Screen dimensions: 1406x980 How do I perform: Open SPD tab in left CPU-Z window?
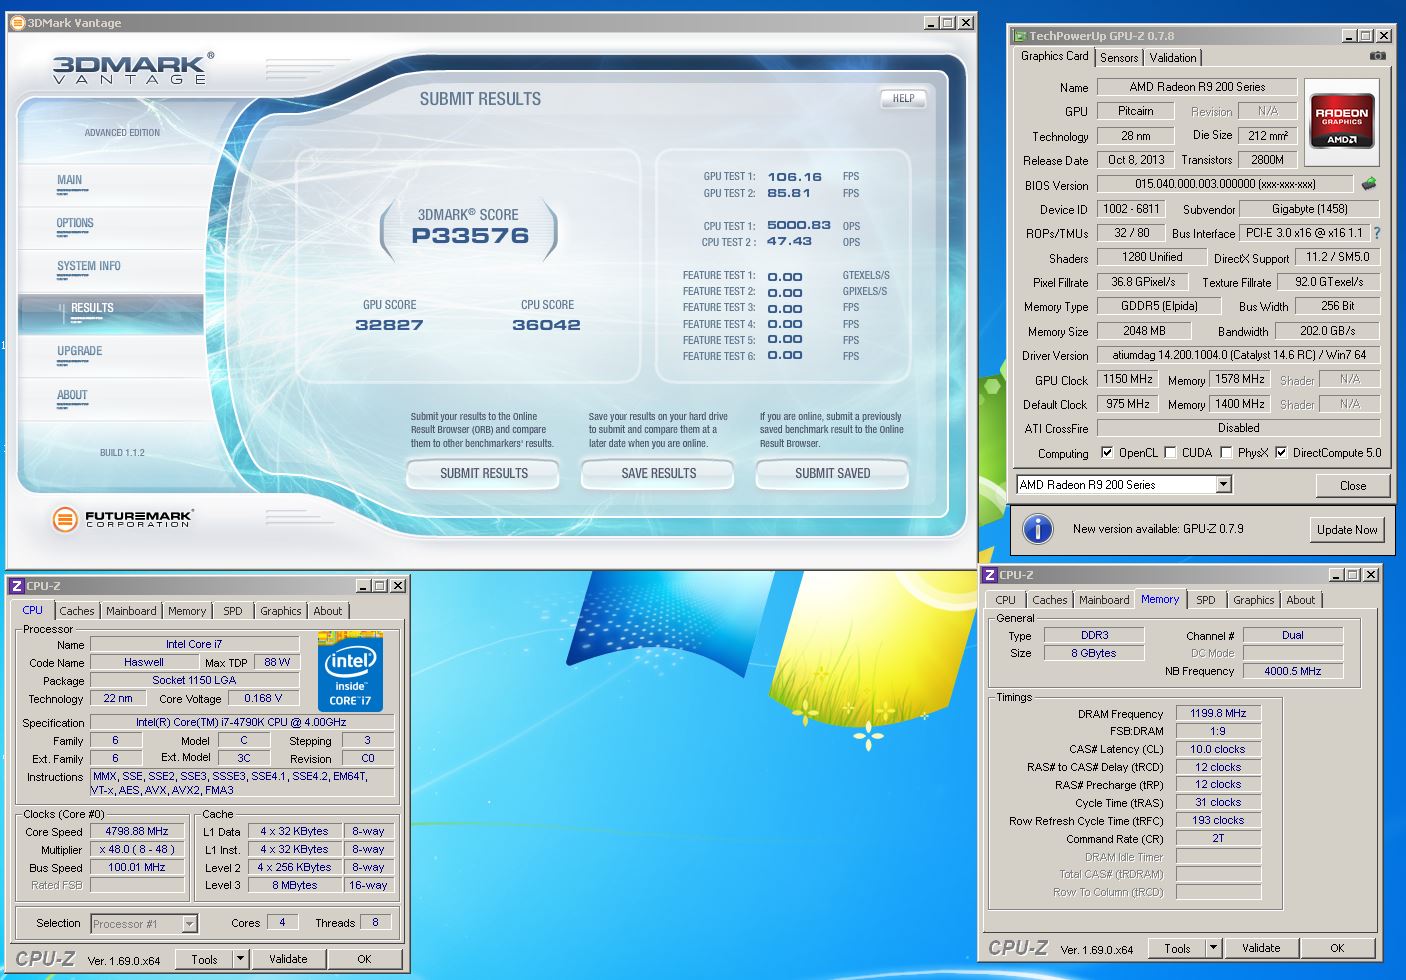tap(233, 611)
